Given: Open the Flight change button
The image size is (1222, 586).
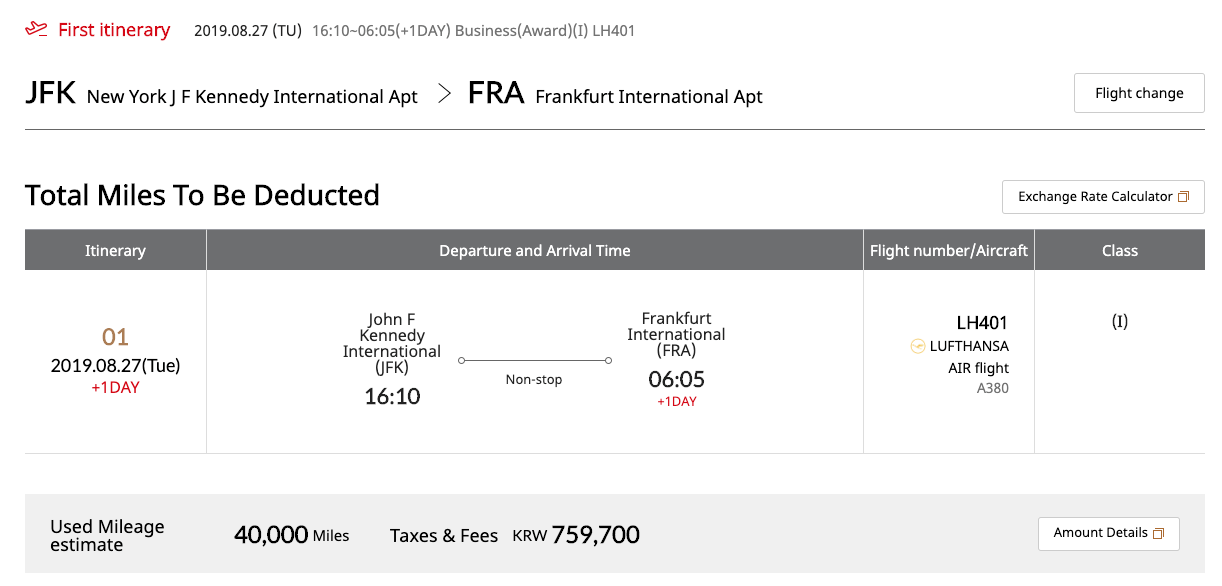Looking at the screenshot, I should (x=1139, y=93).
